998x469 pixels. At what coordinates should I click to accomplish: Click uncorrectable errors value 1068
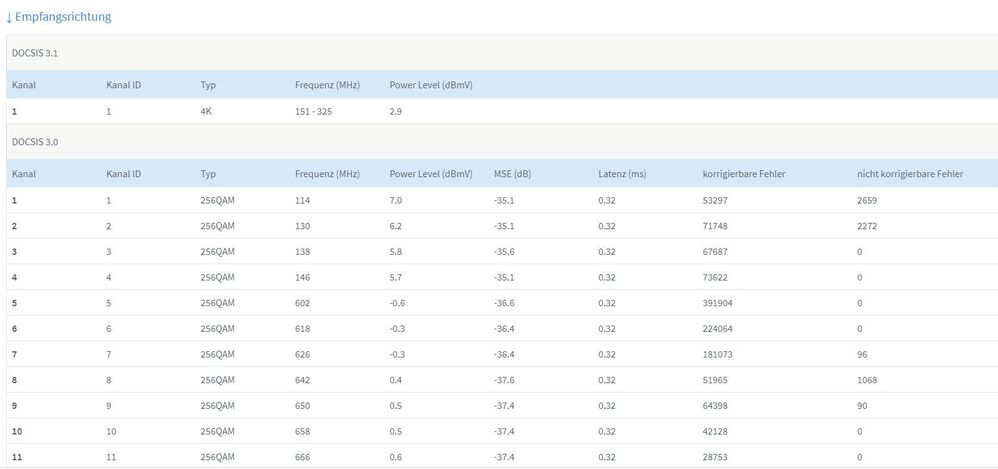point(867,381)
